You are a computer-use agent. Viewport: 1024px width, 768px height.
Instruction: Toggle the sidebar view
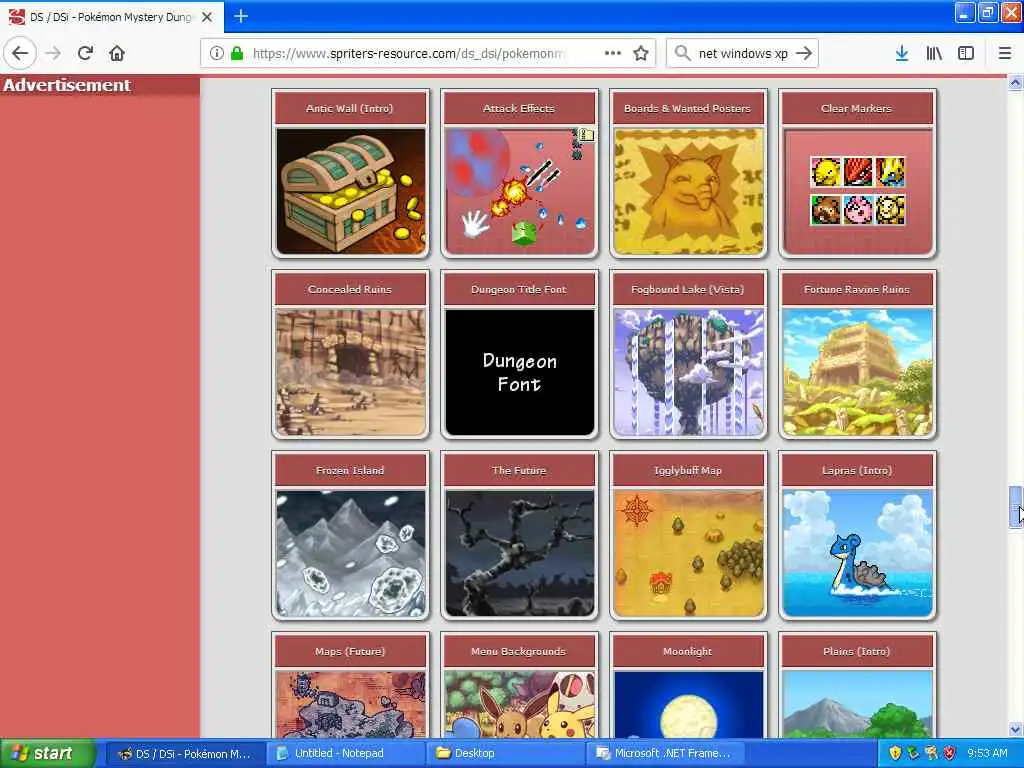(966, 54)
